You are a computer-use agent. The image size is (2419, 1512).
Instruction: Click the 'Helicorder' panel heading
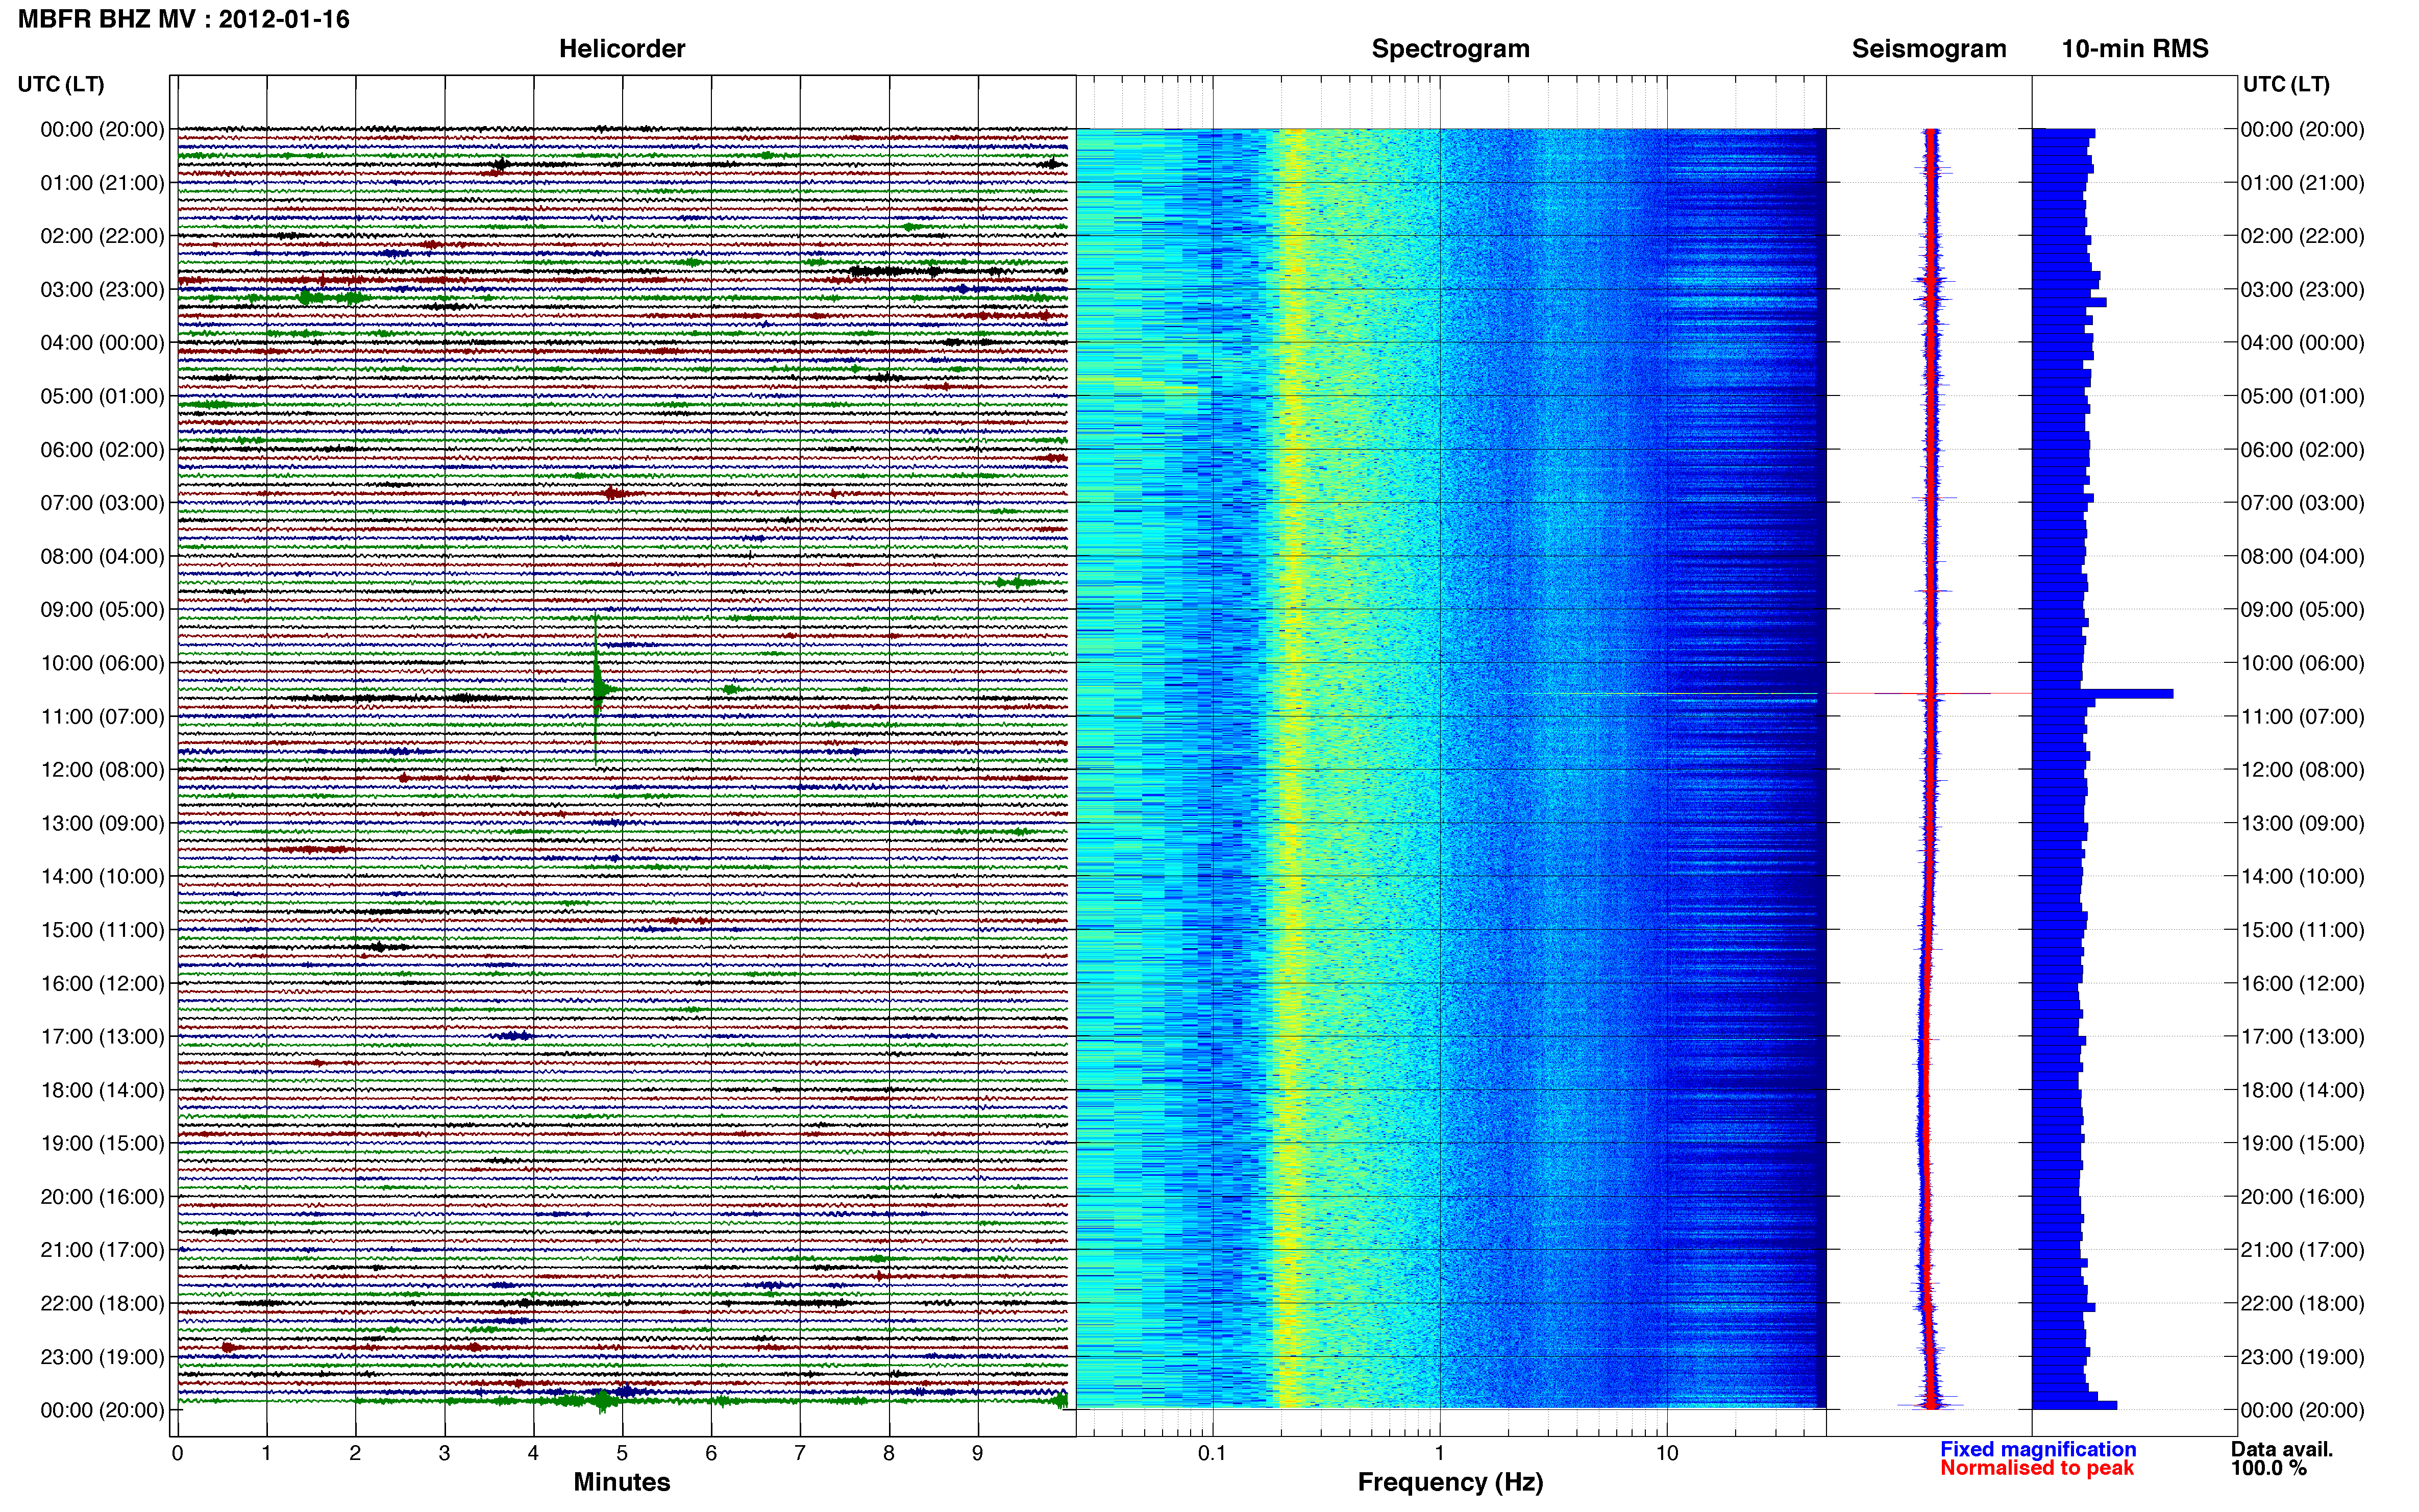[x=622, y=49]
